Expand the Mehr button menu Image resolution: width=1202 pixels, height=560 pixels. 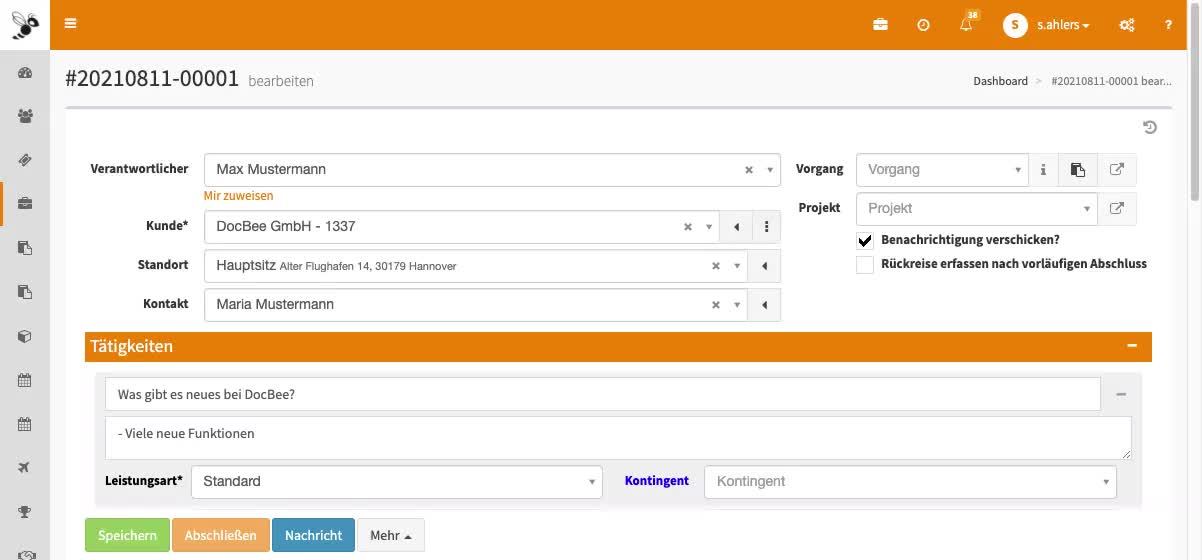click(x=391, y=535)
